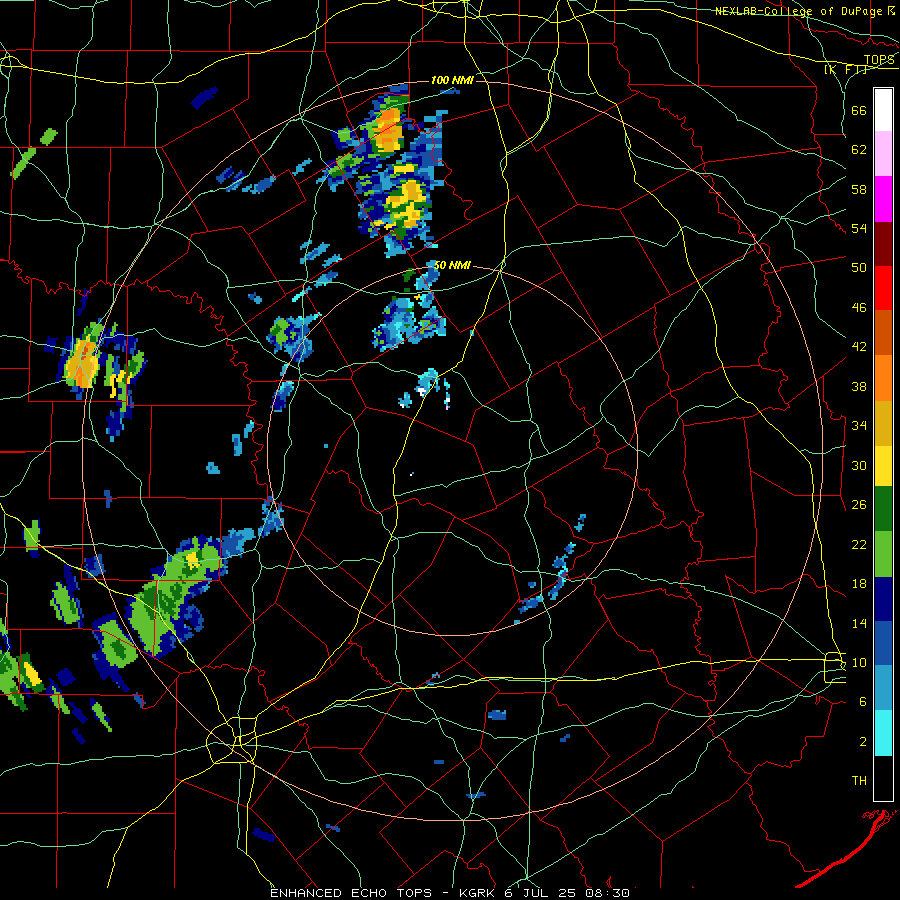Click legend value 10
900x900 pixels.
[x=859, y=663]
